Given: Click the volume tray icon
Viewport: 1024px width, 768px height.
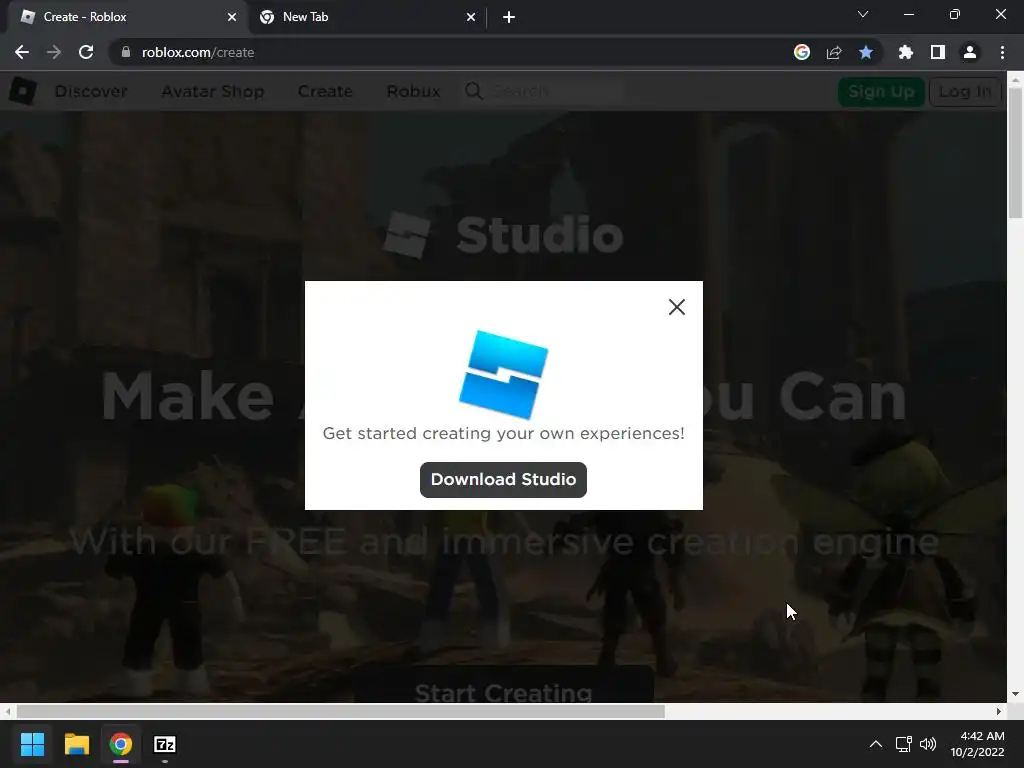Looking at the screenshot, I should coord(927,744).
